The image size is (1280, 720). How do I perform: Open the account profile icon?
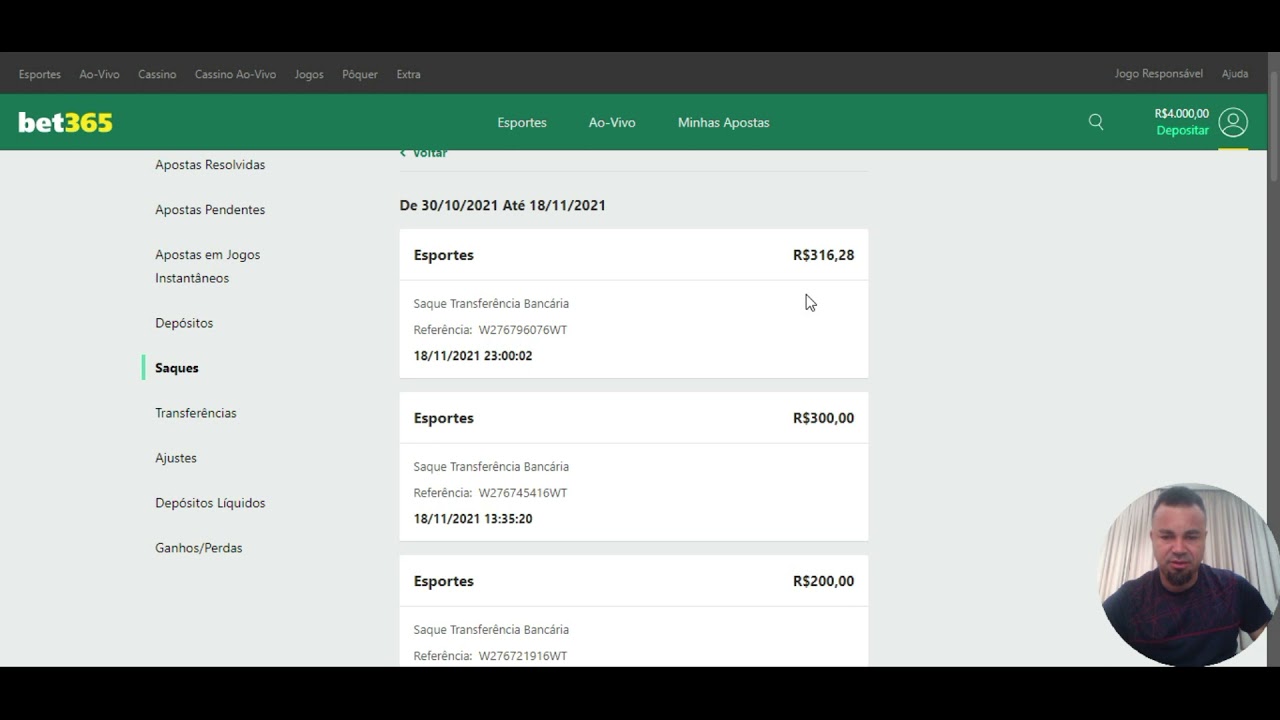[1233, 122]
